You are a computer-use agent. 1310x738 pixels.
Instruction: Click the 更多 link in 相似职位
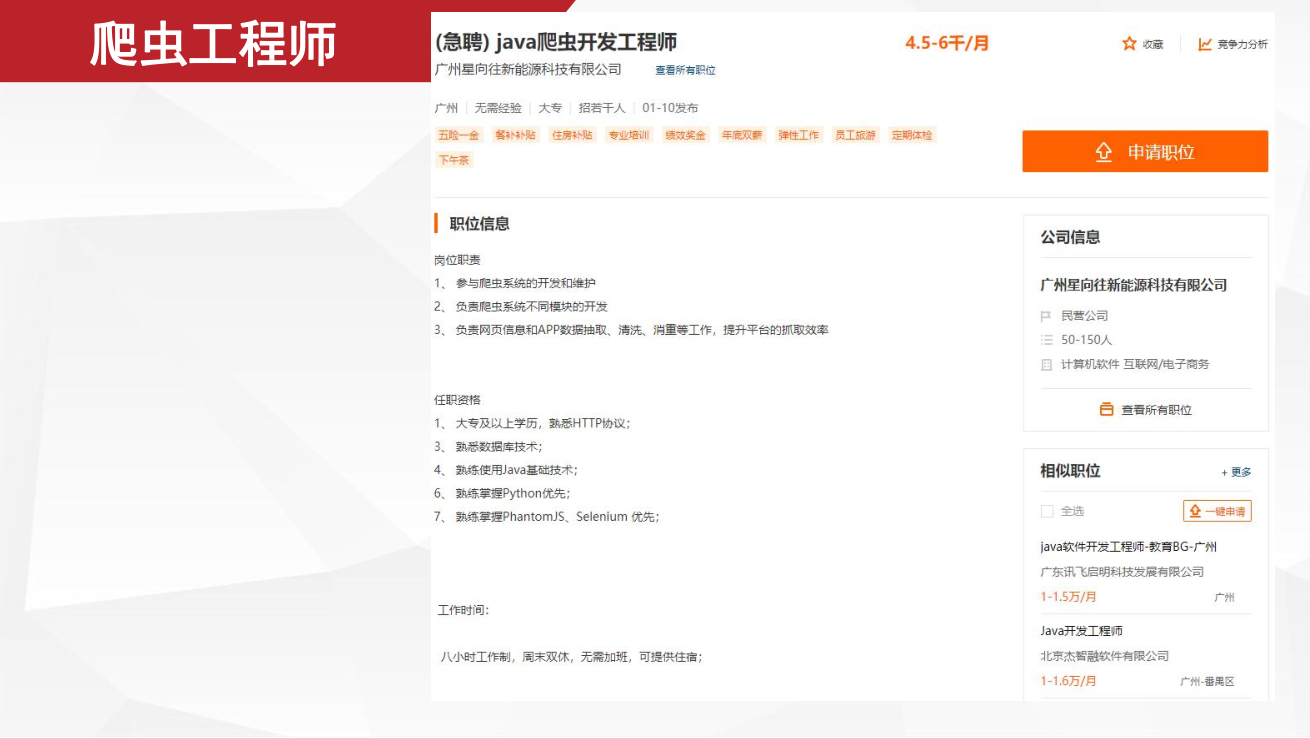1236,472
